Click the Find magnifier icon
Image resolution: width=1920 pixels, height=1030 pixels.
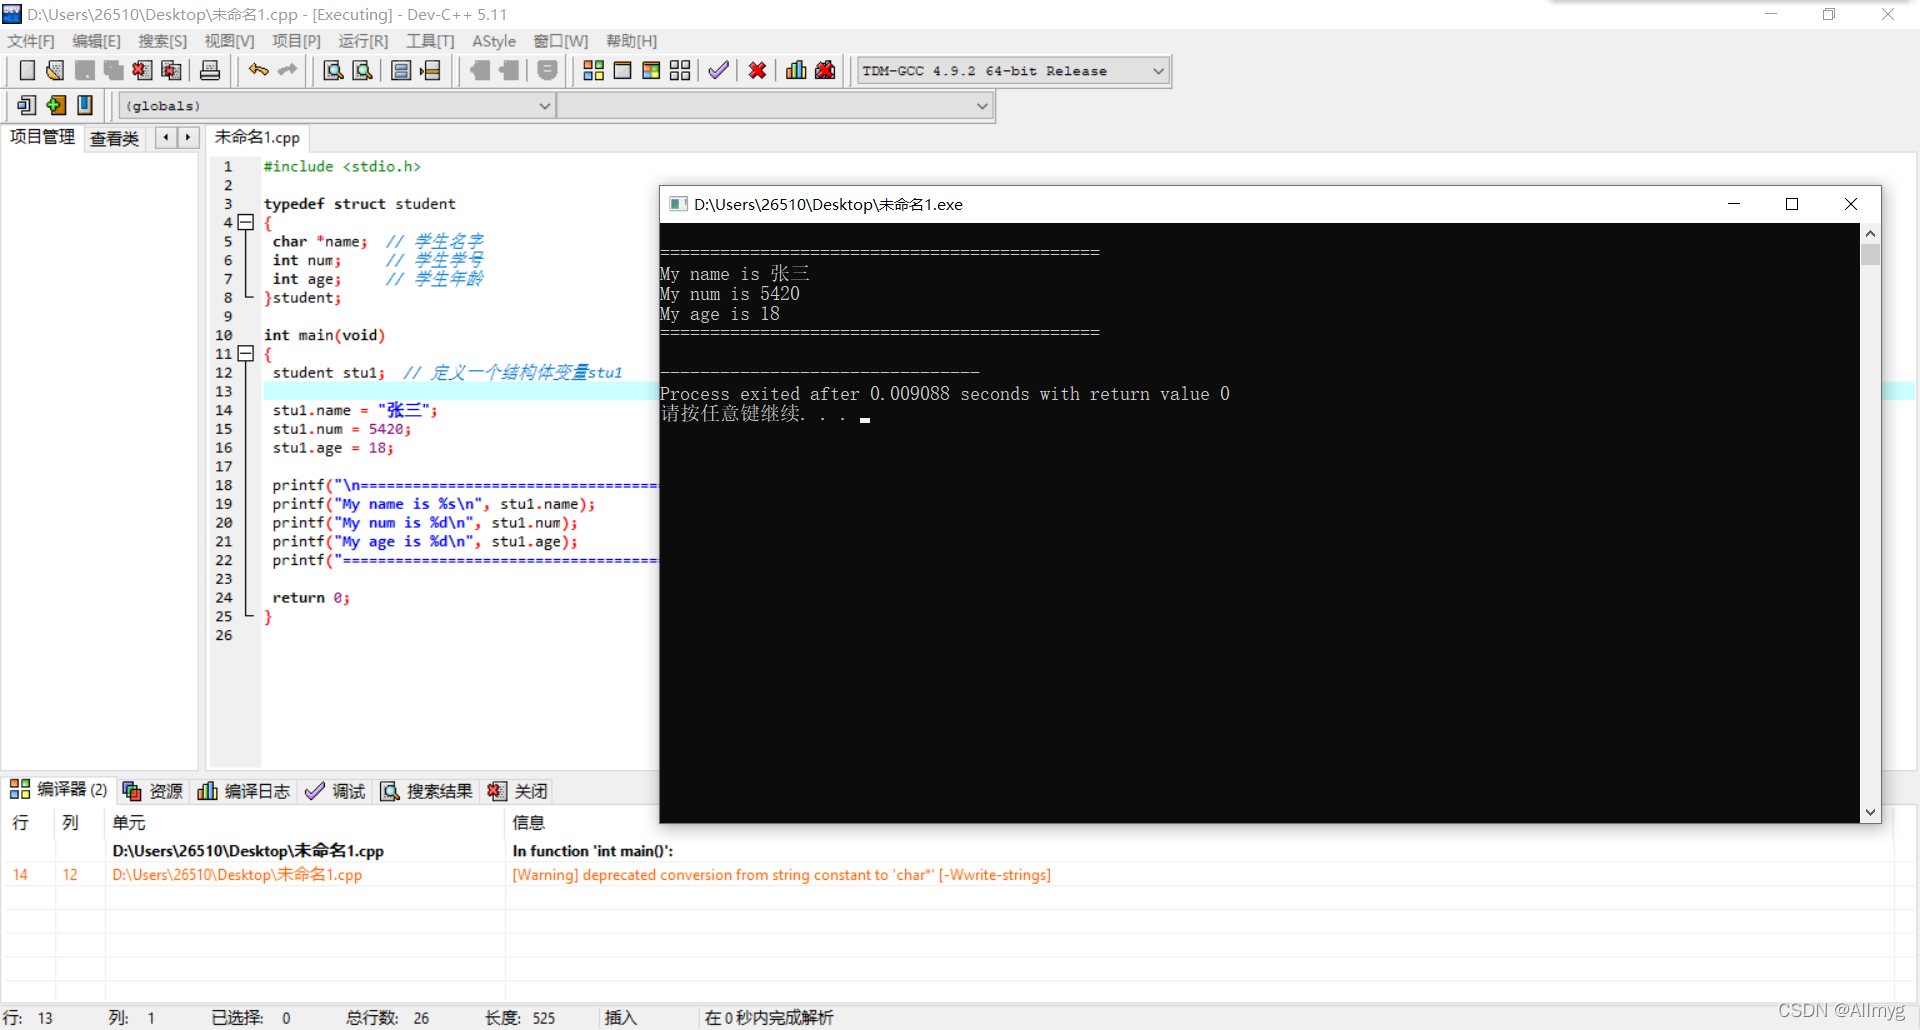pyautogui.click(x=334, y=70)
